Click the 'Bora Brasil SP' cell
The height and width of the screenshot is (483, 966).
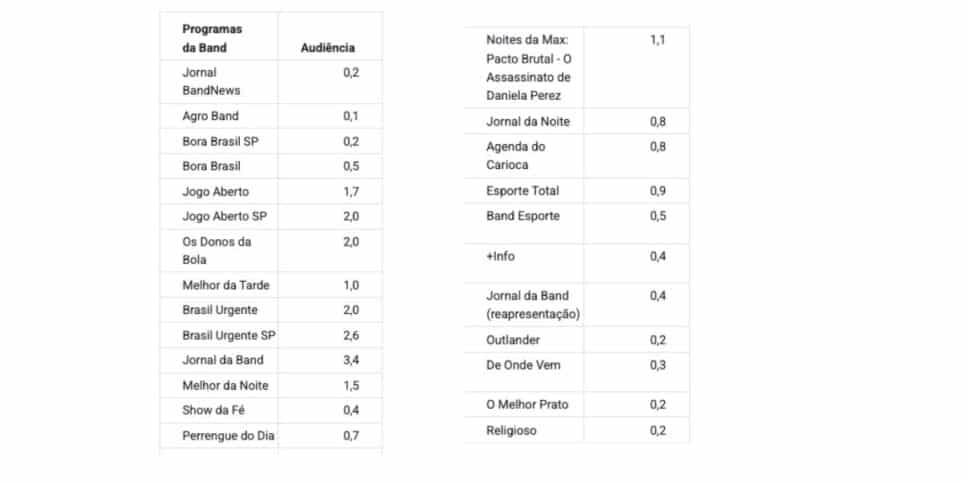point(220,141)
